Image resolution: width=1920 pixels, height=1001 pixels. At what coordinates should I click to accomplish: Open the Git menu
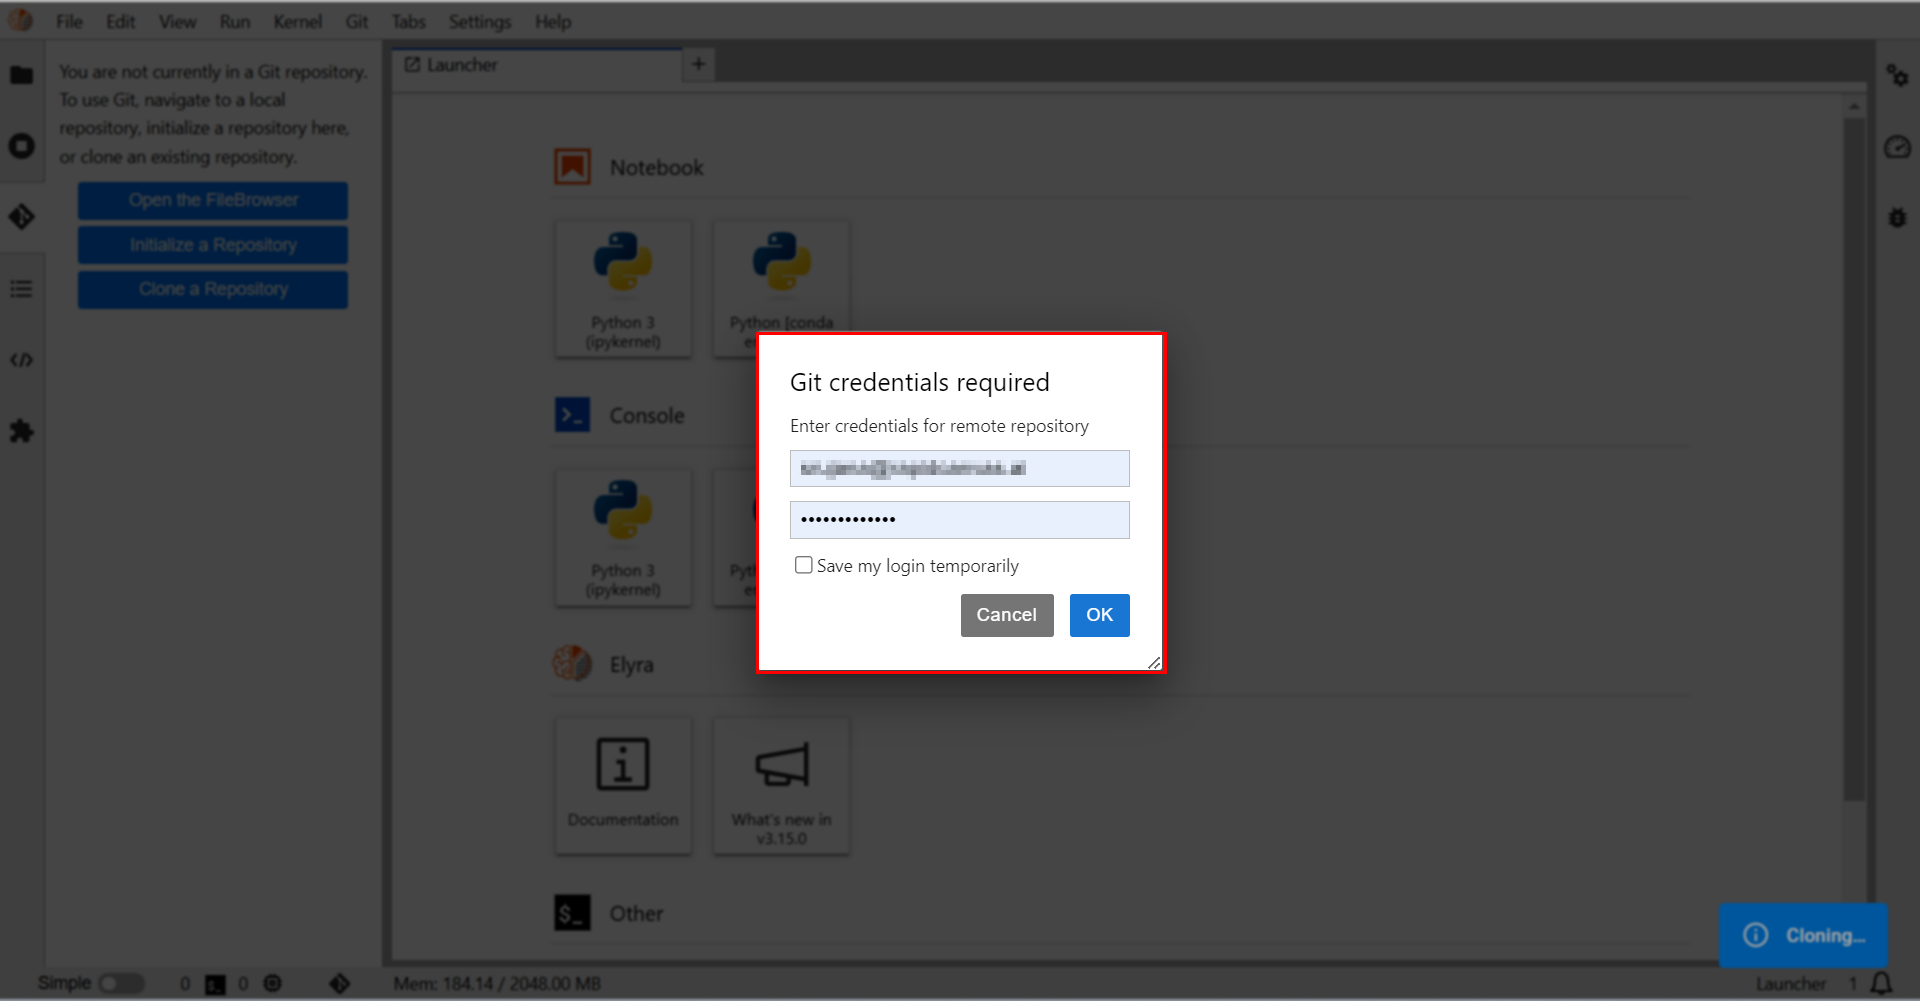pos(356,21)
